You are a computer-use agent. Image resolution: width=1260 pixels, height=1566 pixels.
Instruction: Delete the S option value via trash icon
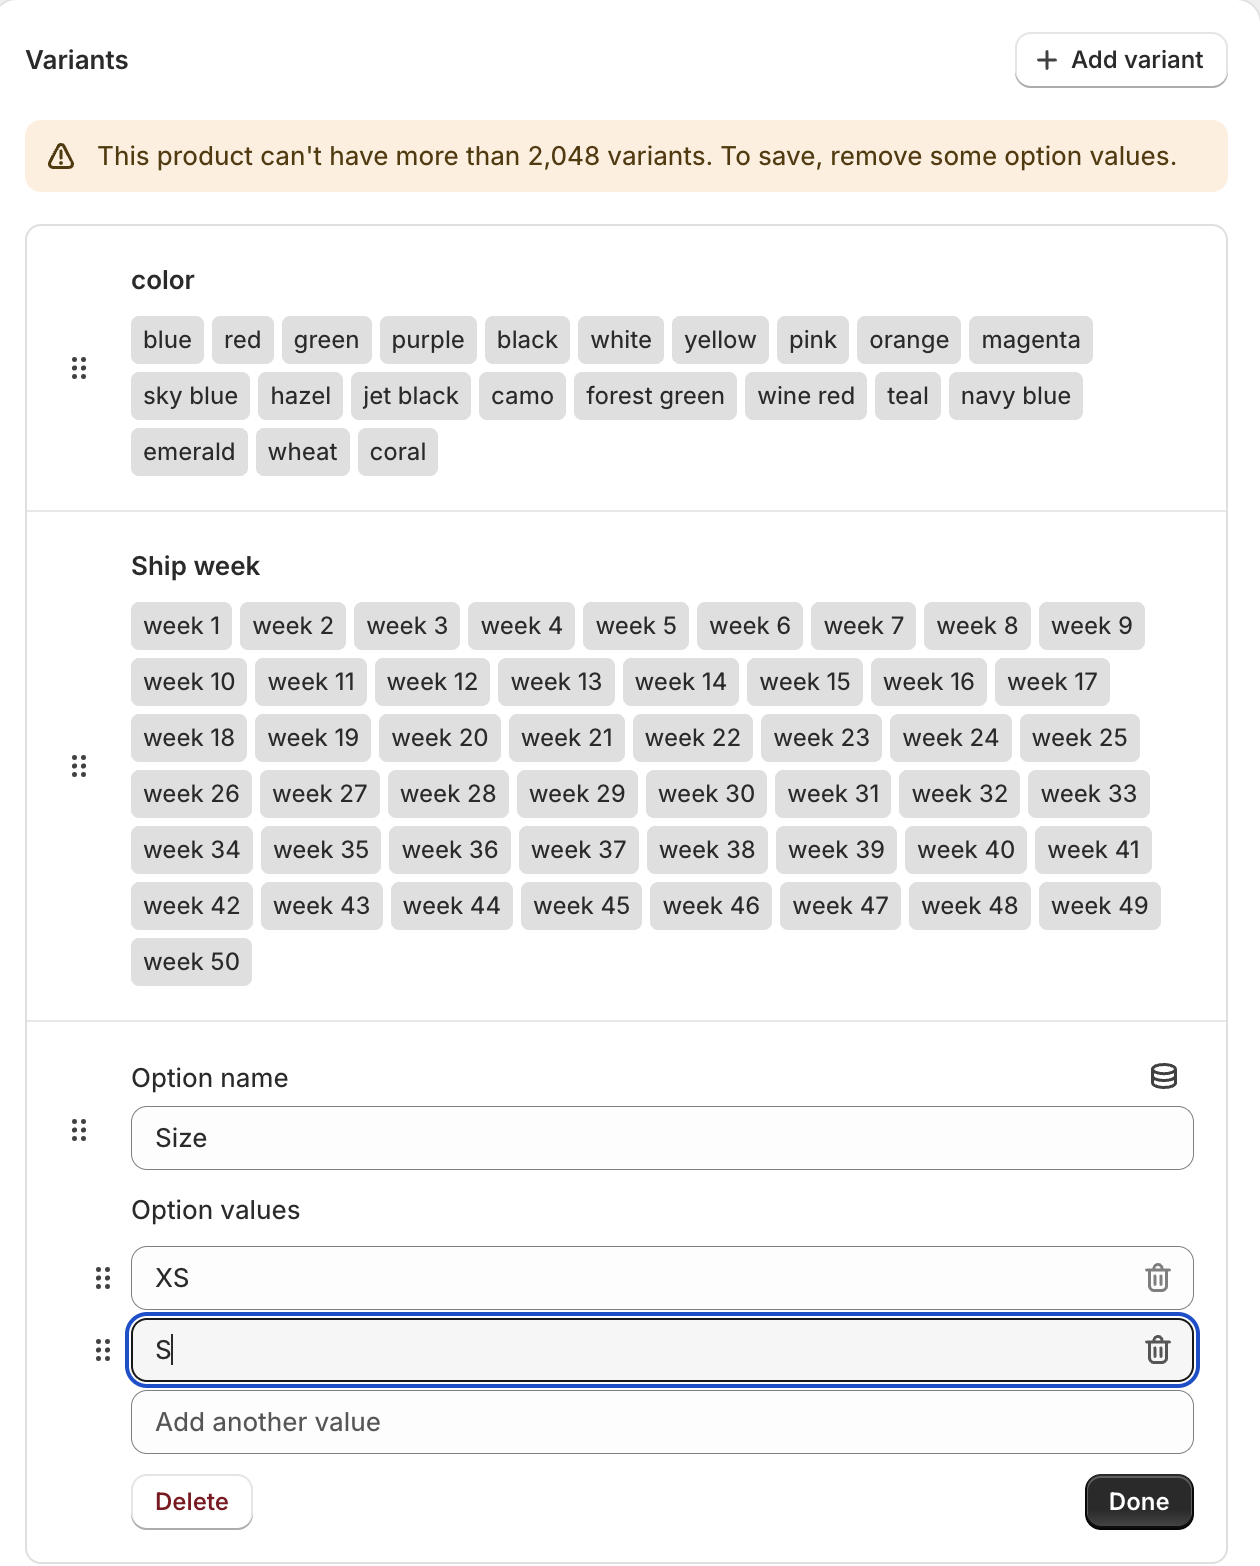[1157, 1350]
